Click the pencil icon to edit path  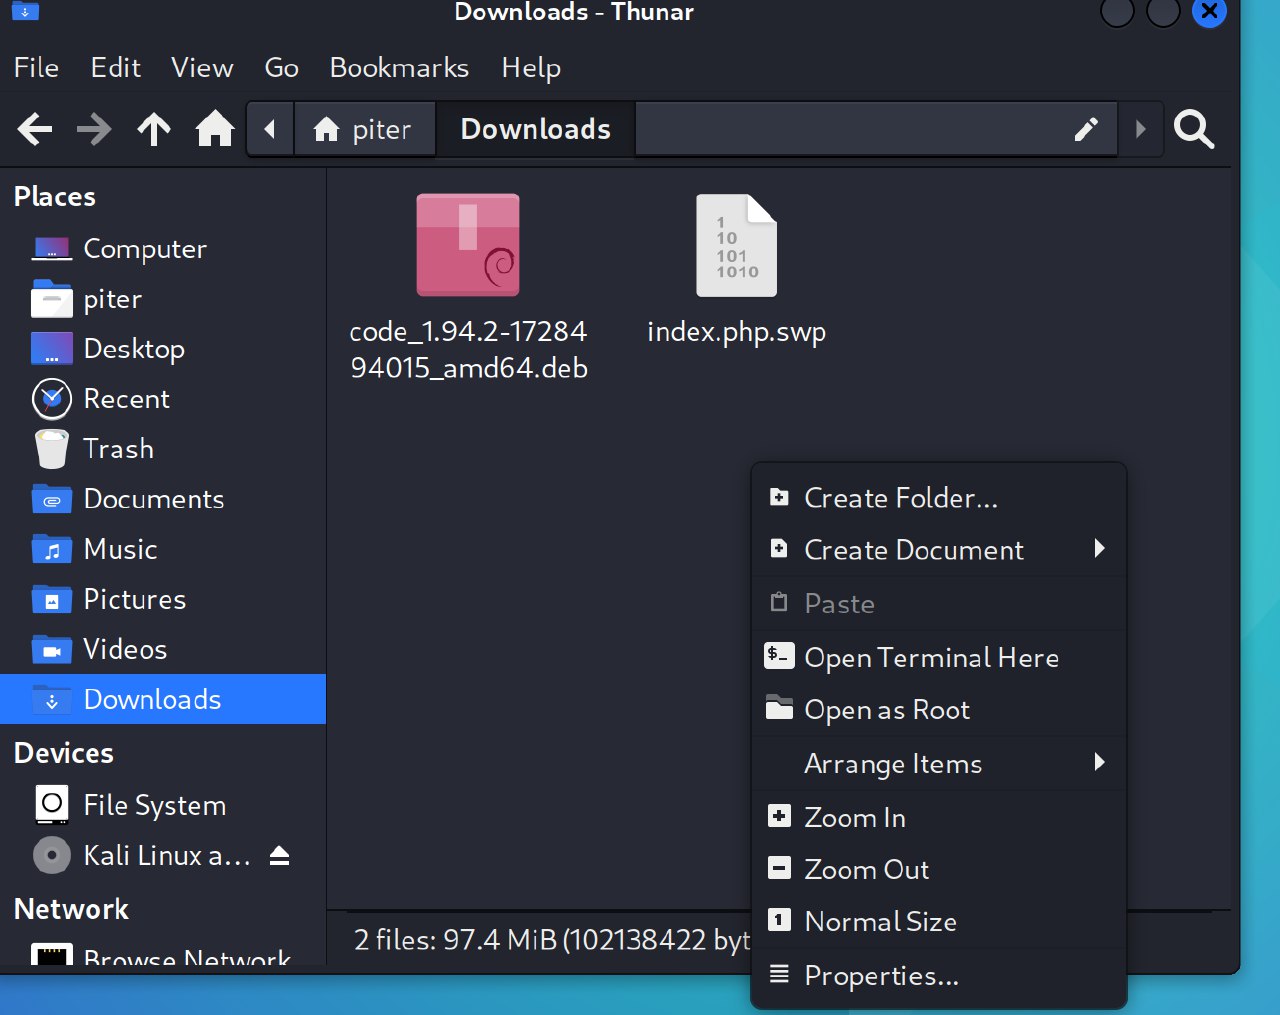point(1086,129)
